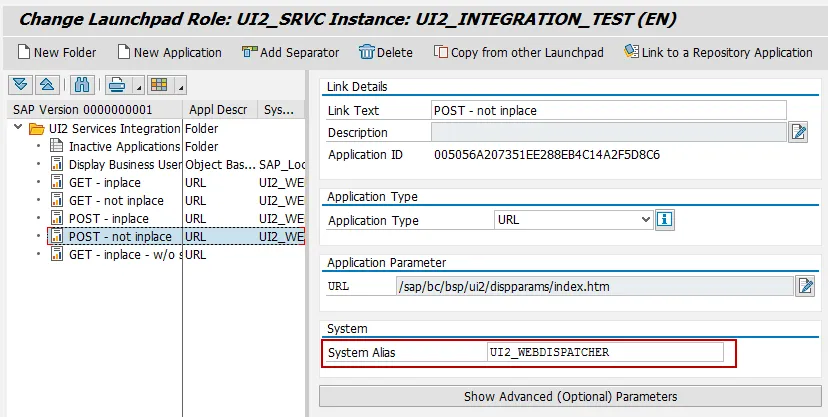Image resolution: width=828 pixels, height=417 pixels.
Task: Open the print options dropdown arrow
Action: point(138,86)
